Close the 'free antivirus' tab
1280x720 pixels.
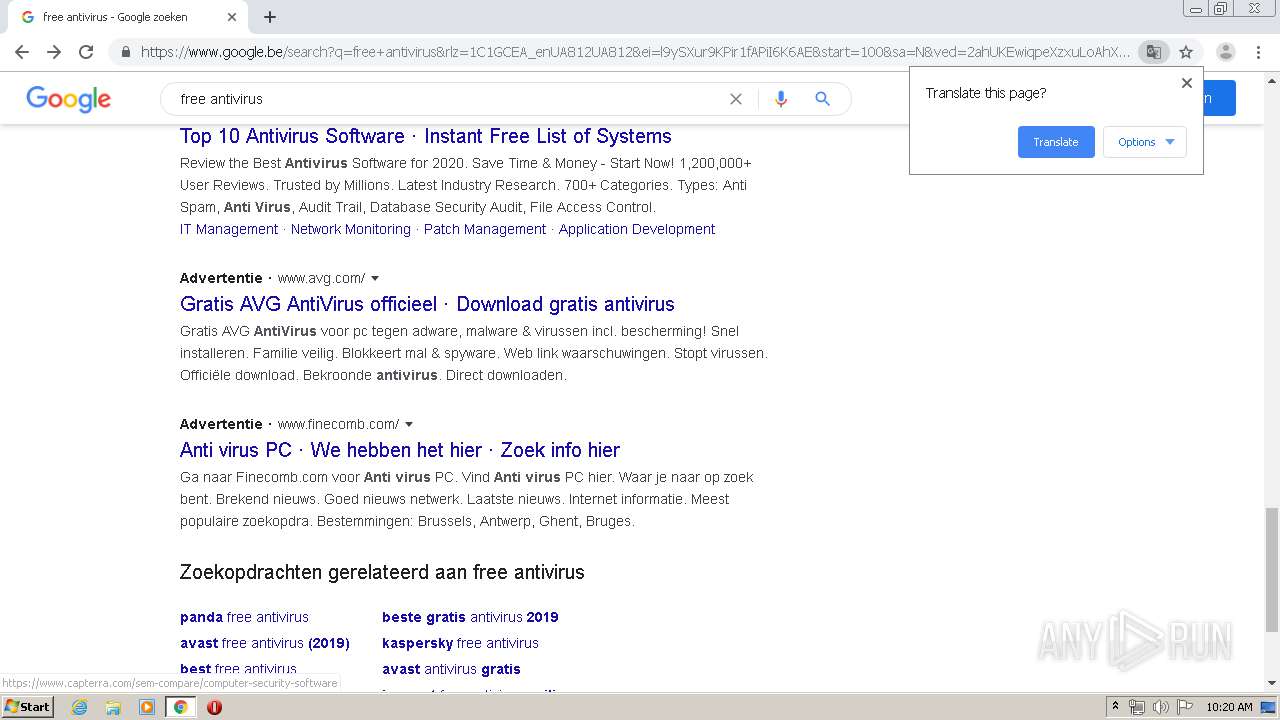(232, 17)
